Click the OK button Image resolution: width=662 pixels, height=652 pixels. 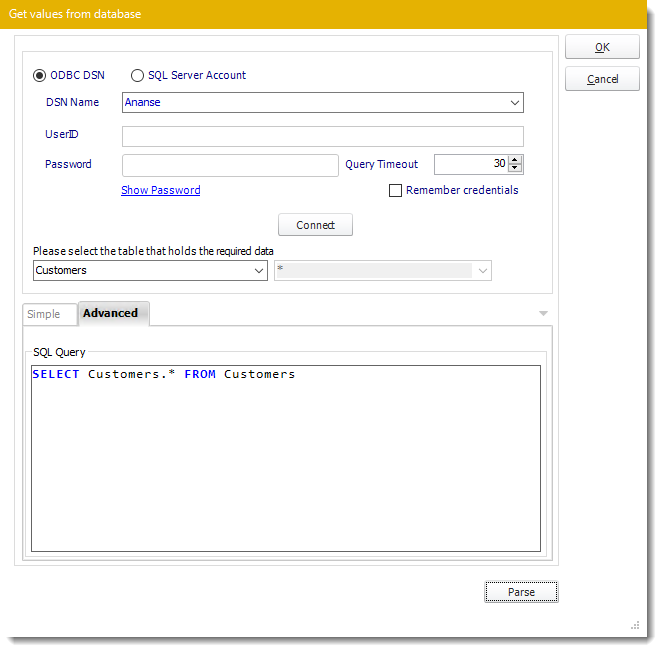[602, 47]
